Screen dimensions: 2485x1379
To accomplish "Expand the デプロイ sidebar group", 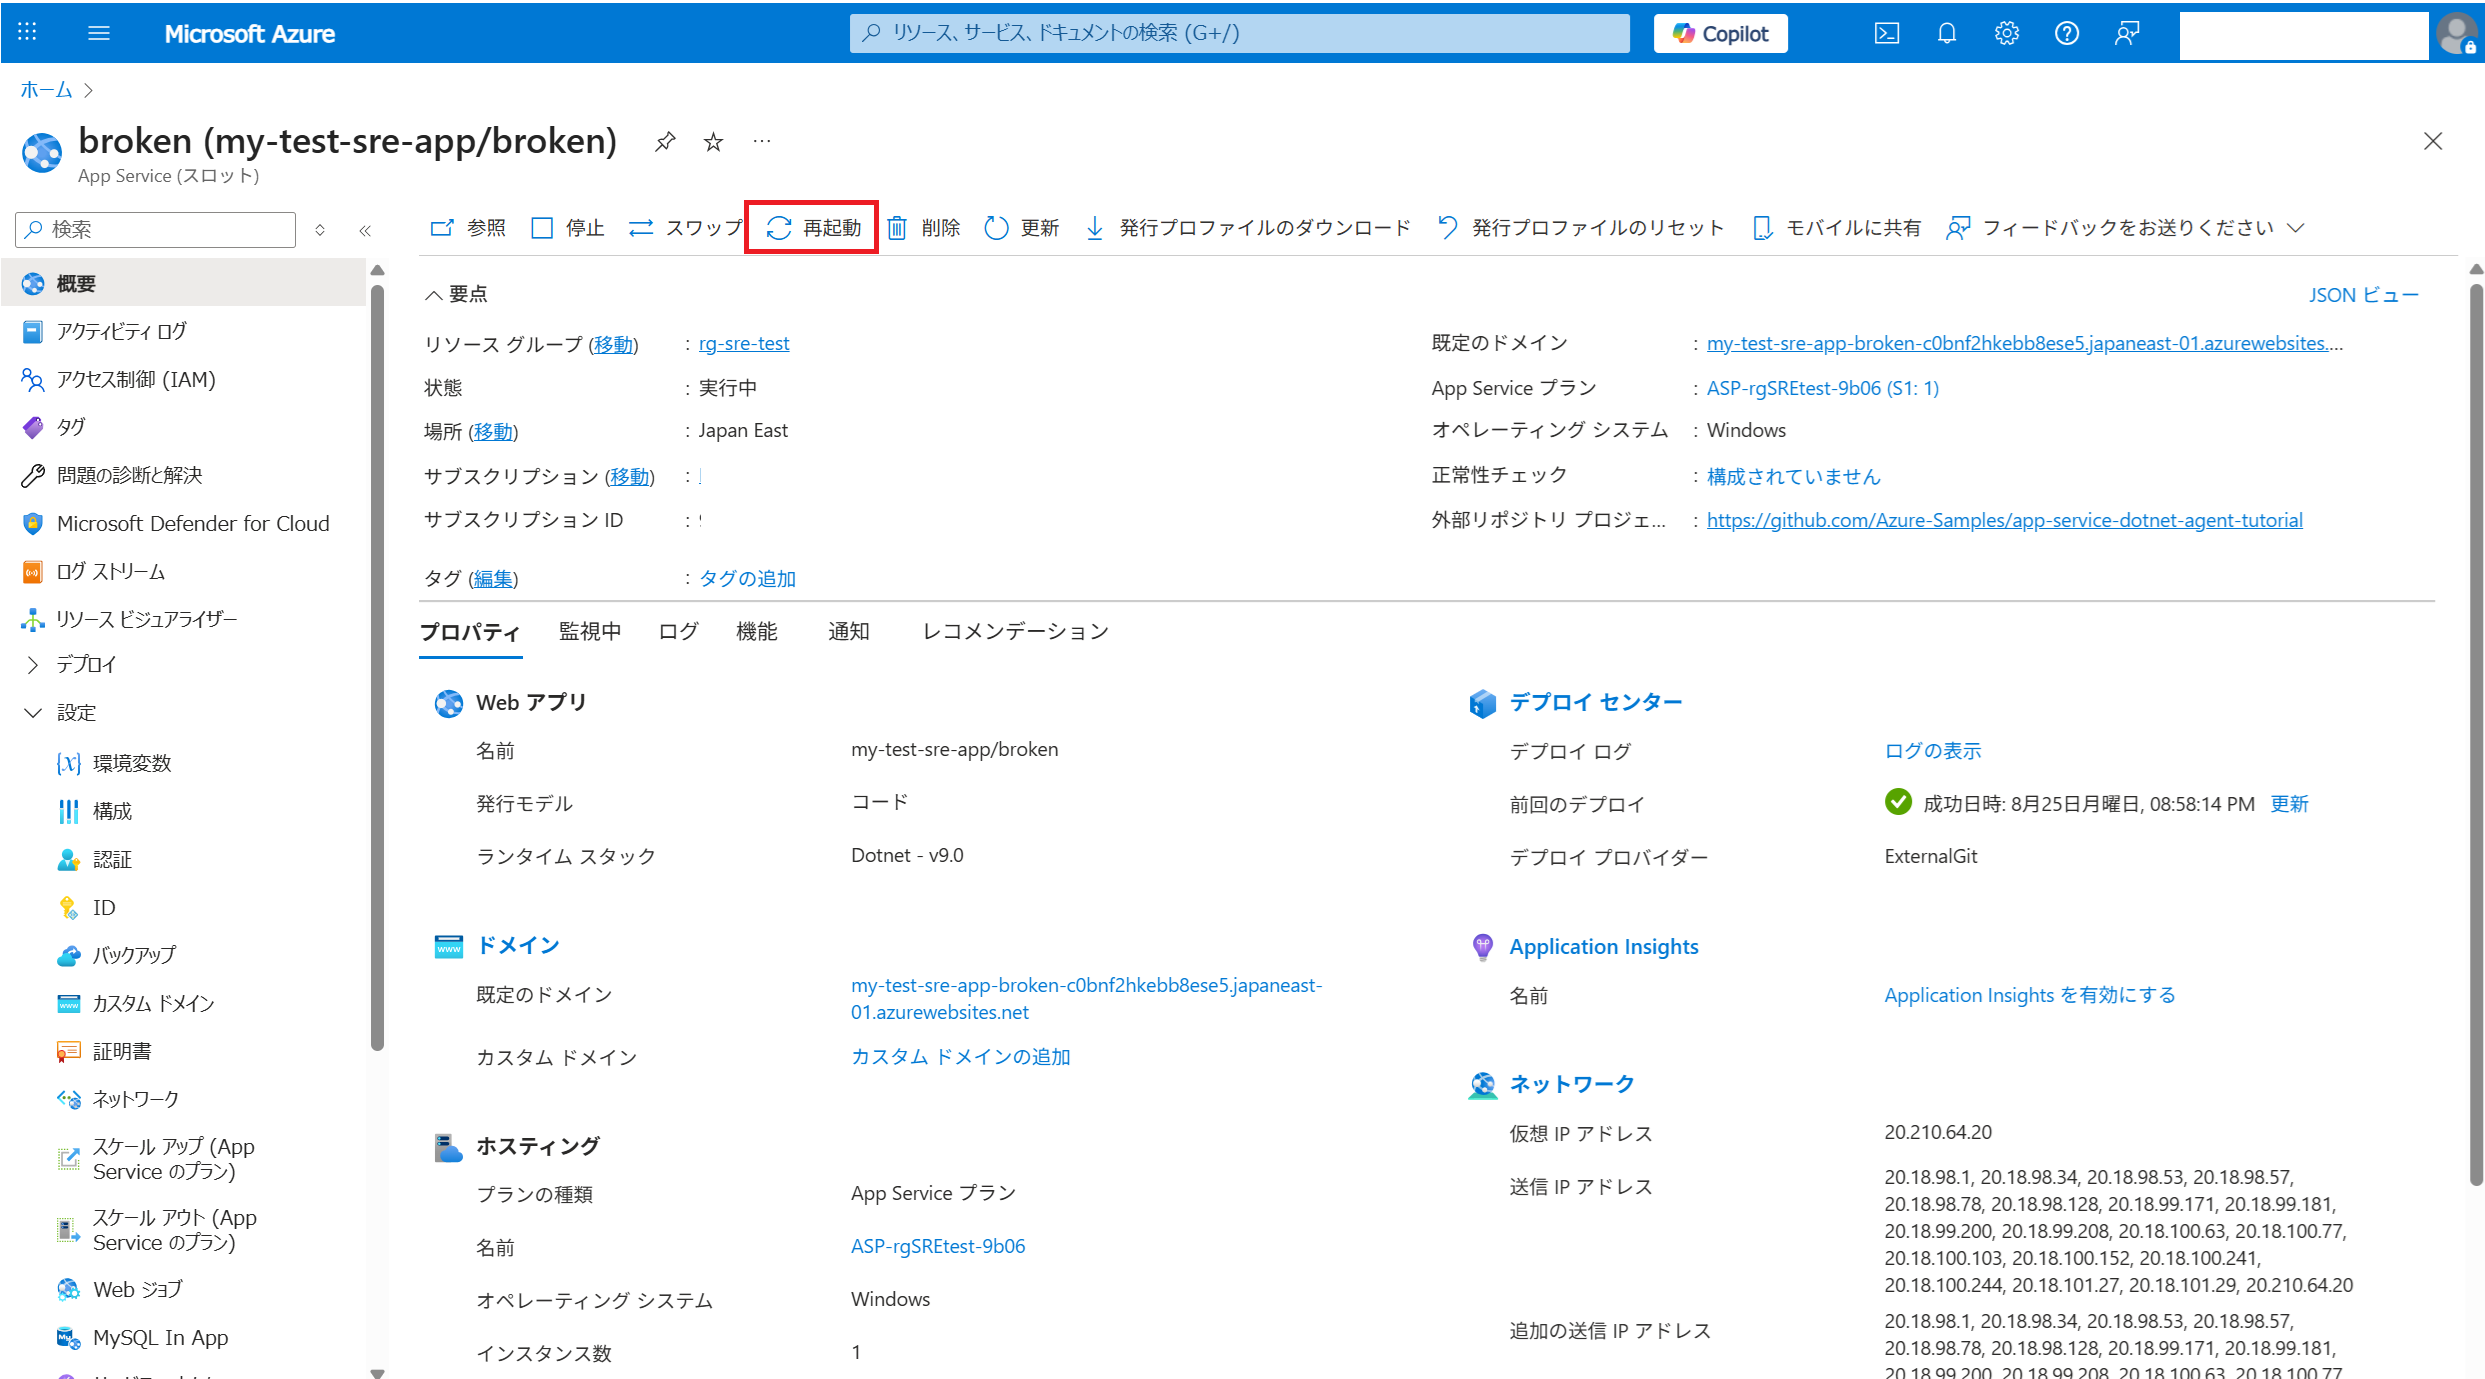I will point(32,664).
